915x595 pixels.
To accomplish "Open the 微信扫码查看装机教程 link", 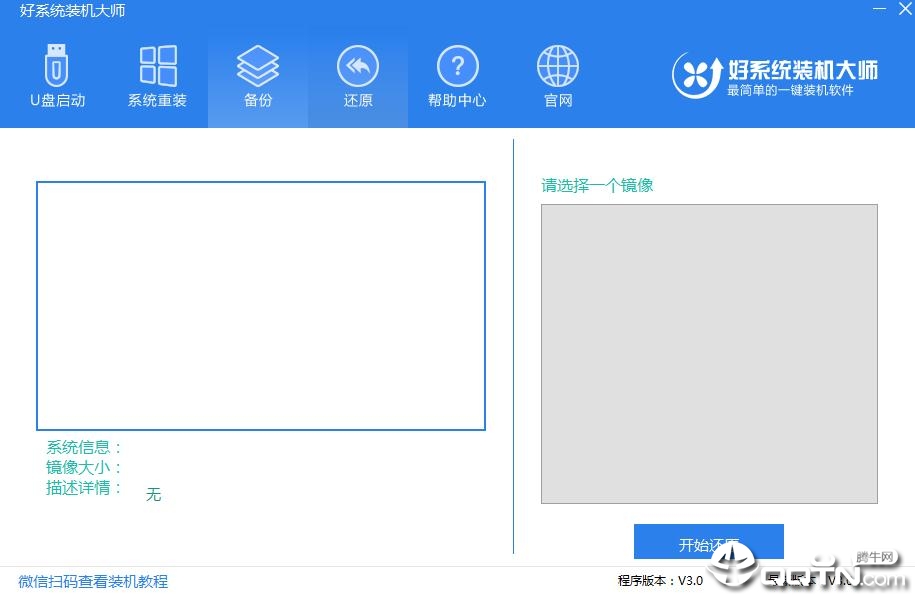I will click(93, 581).
